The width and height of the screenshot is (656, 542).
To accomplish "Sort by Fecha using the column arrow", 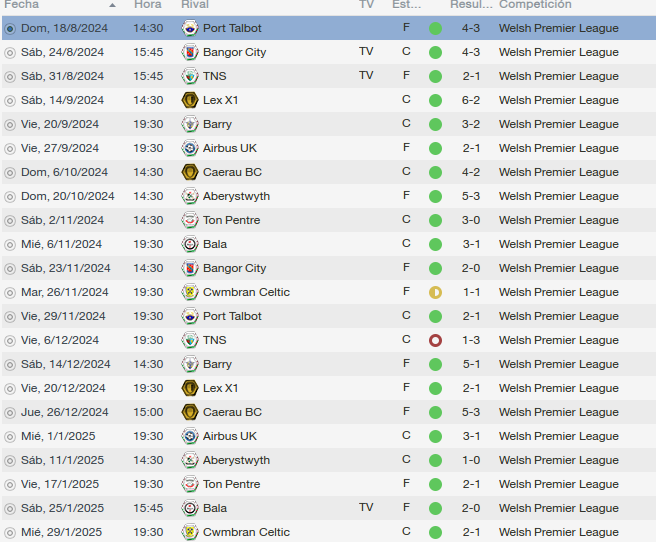I will tap(112, 5).
